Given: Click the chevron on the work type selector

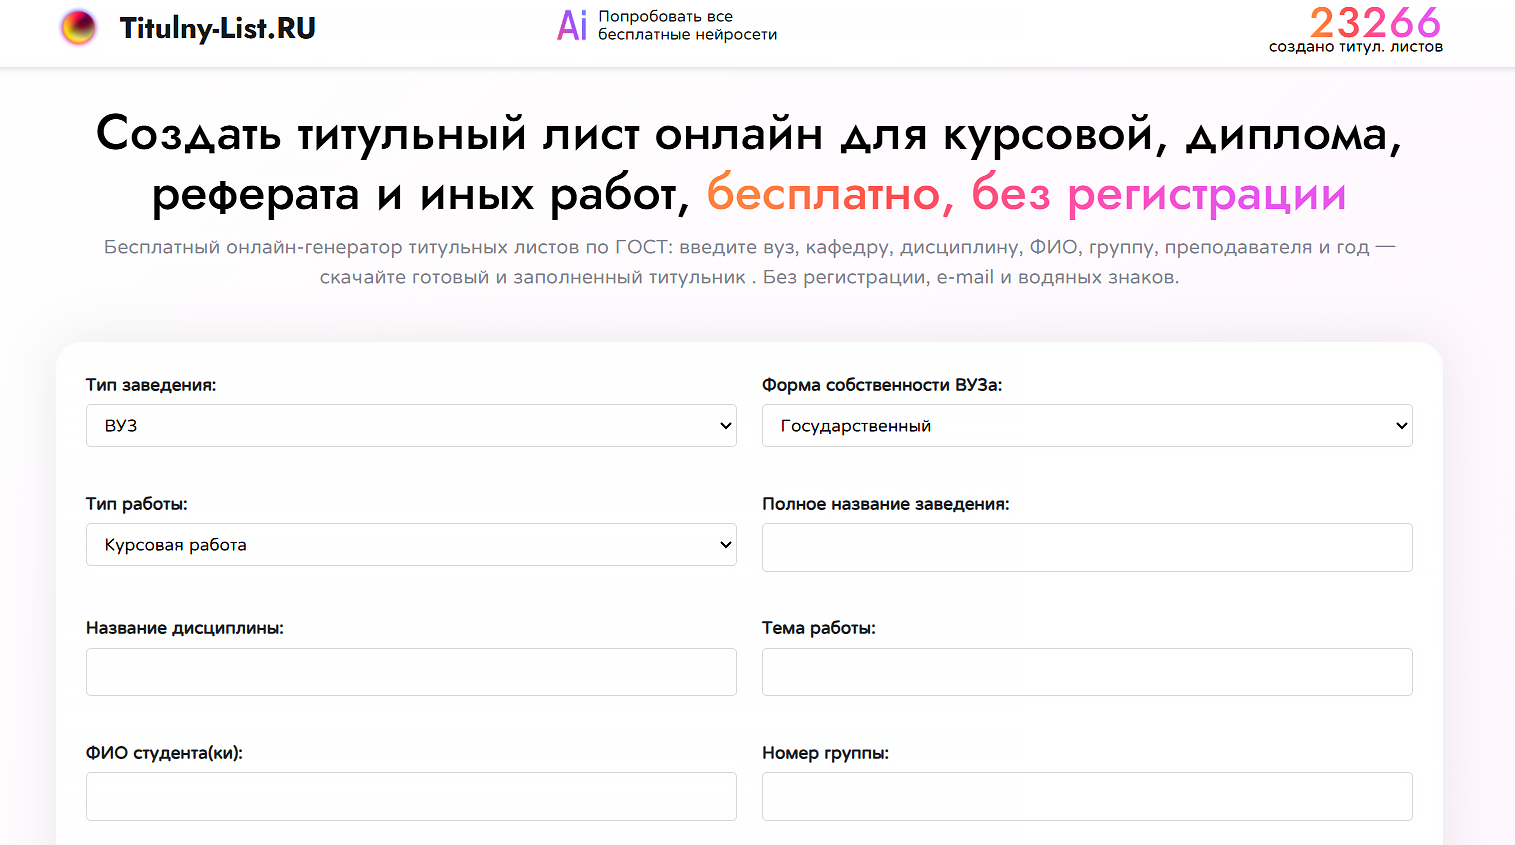Looking at the screenshot, I should pyautogui.click(x=725, y=544).
